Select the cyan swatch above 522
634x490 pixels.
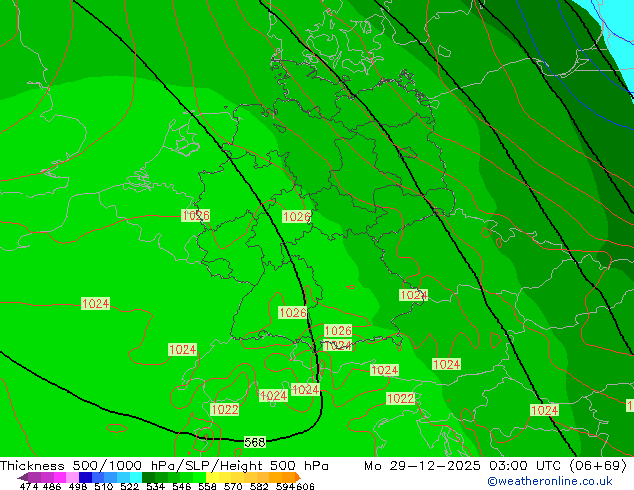[136, 477]
